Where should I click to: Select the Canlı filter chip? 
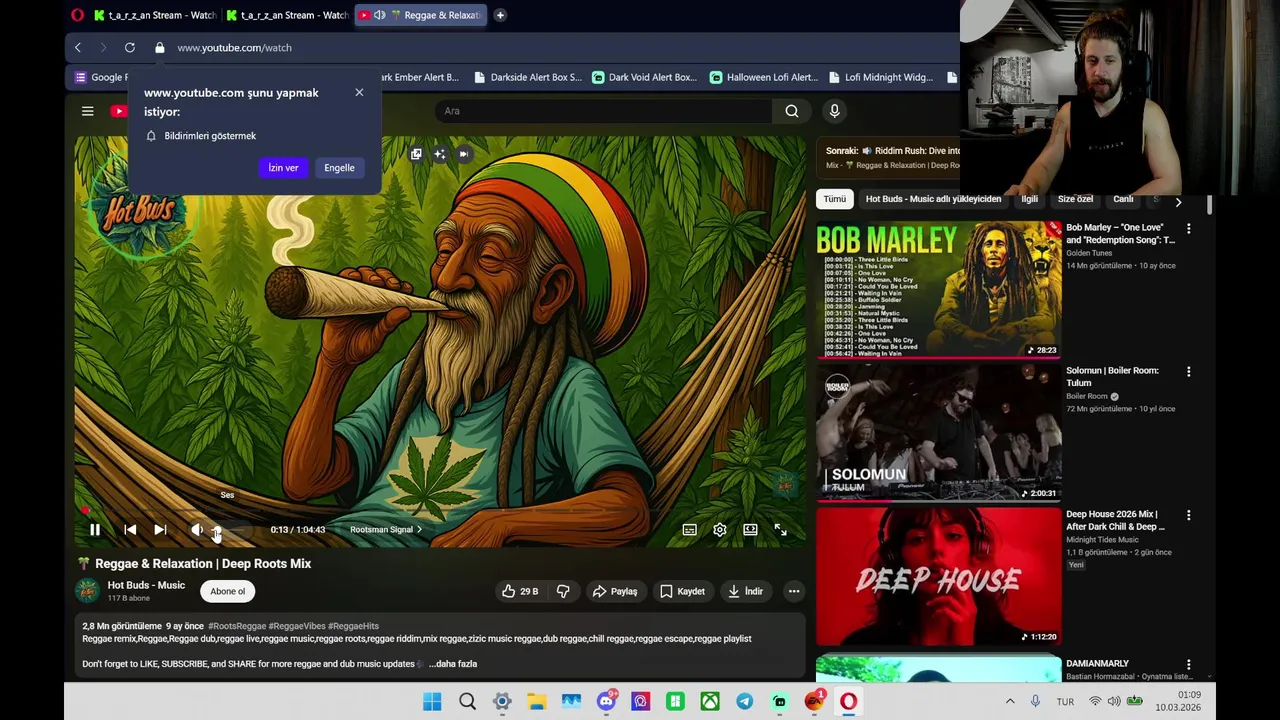coord(1123,199)
